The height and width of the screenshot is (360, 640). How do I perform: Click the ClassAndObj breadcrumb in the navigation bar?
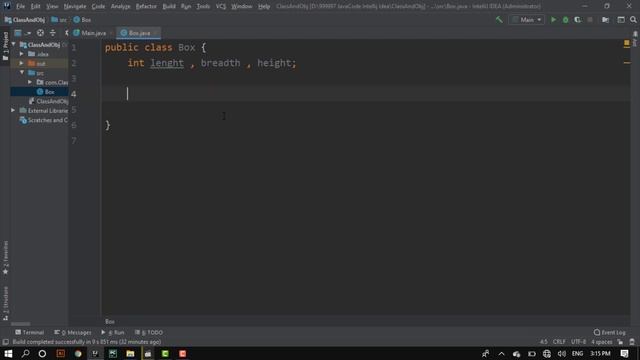pyautogui.click(x=24, y=20)
